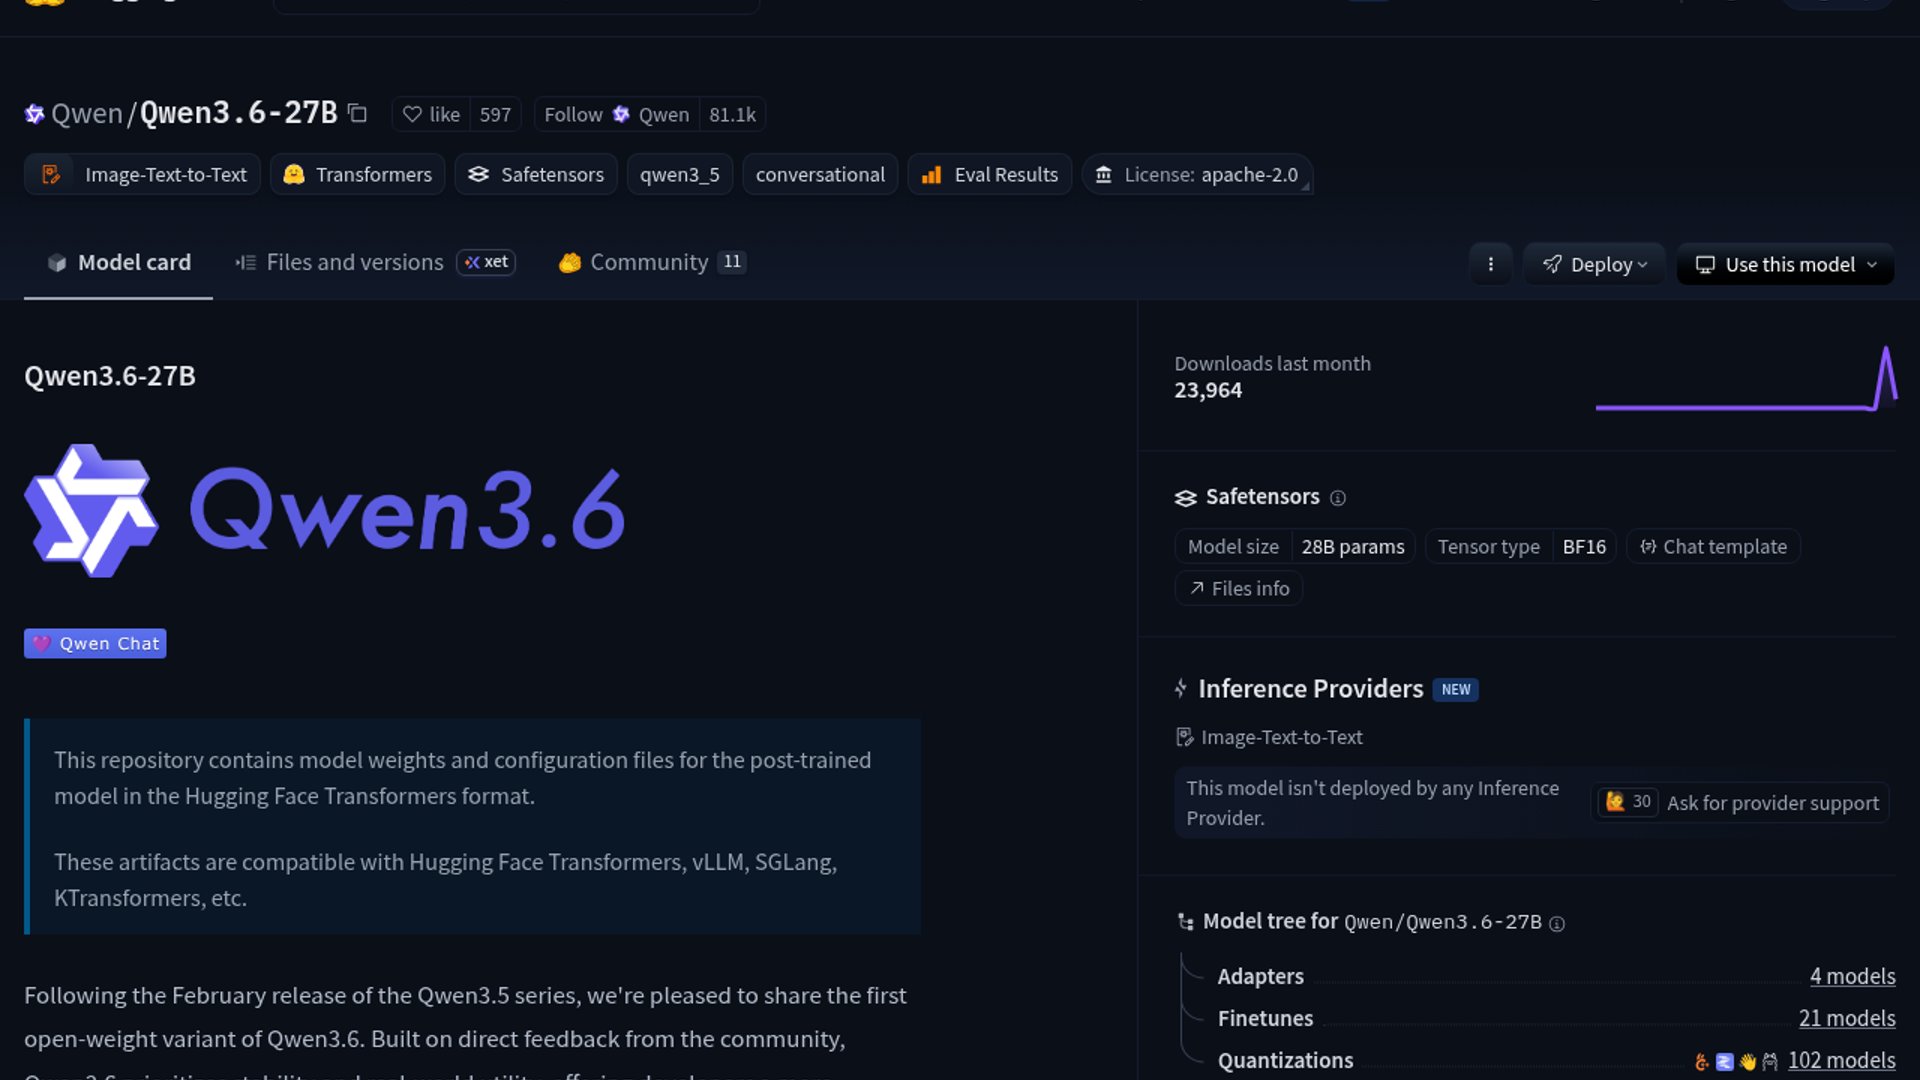This screenshot has width=1920, height=1080.
Task: Select the Image-Text-to-Text task icon
Action: 52,174
